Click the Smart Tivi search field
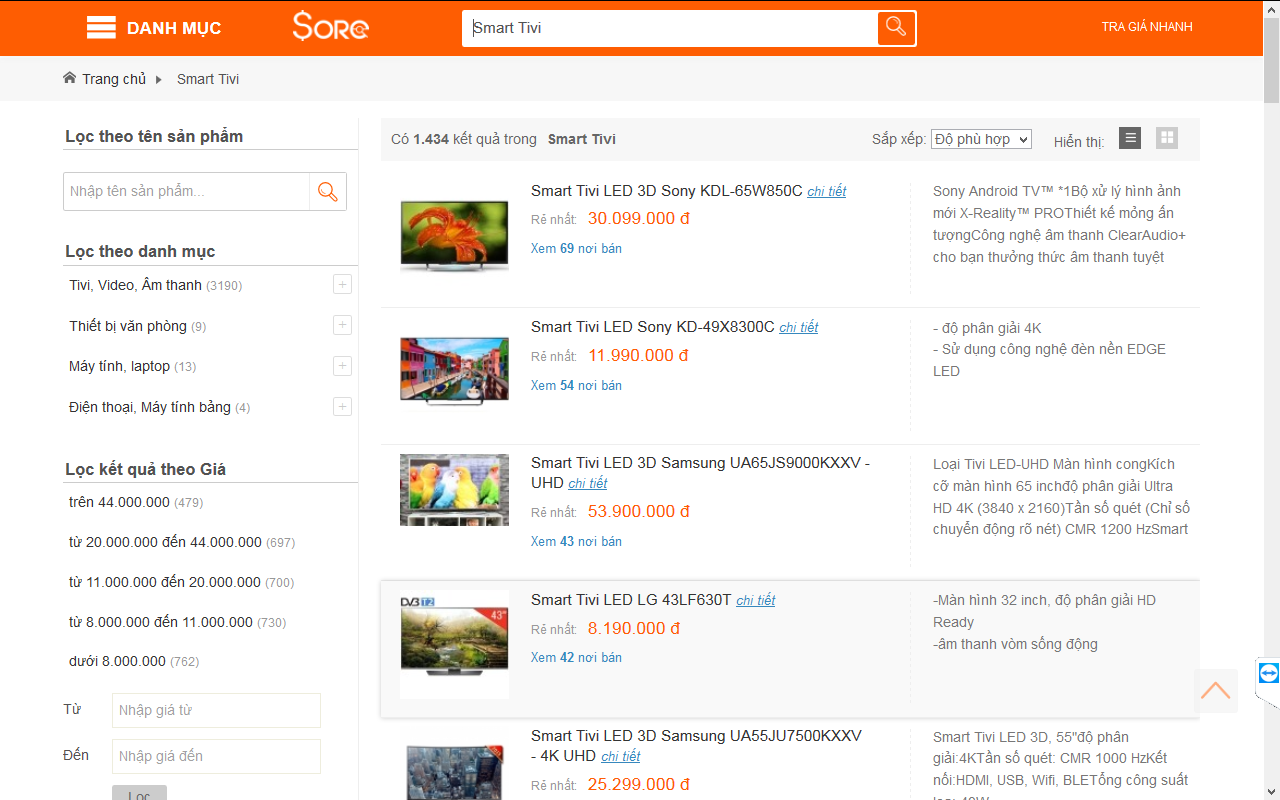Viewport: 1280px width, 800px height. pos(670,28)
